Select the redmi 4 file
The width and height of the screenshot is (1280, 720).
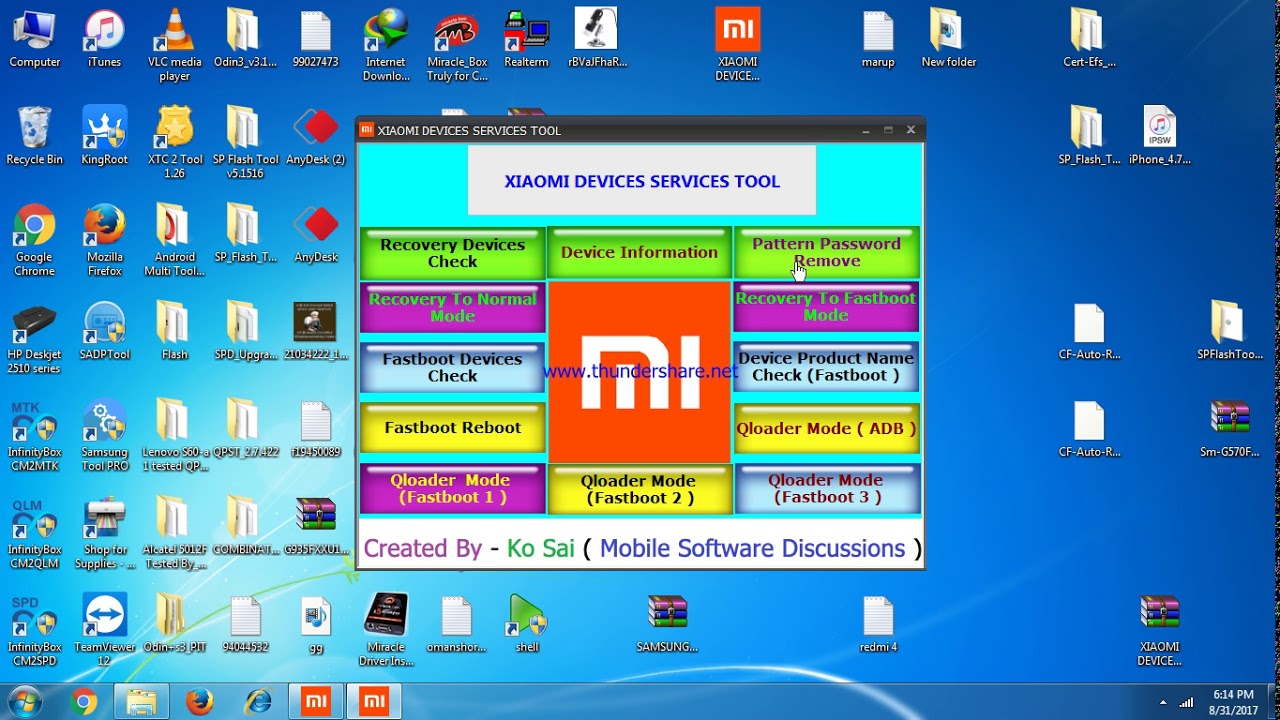tap(878, 624)
